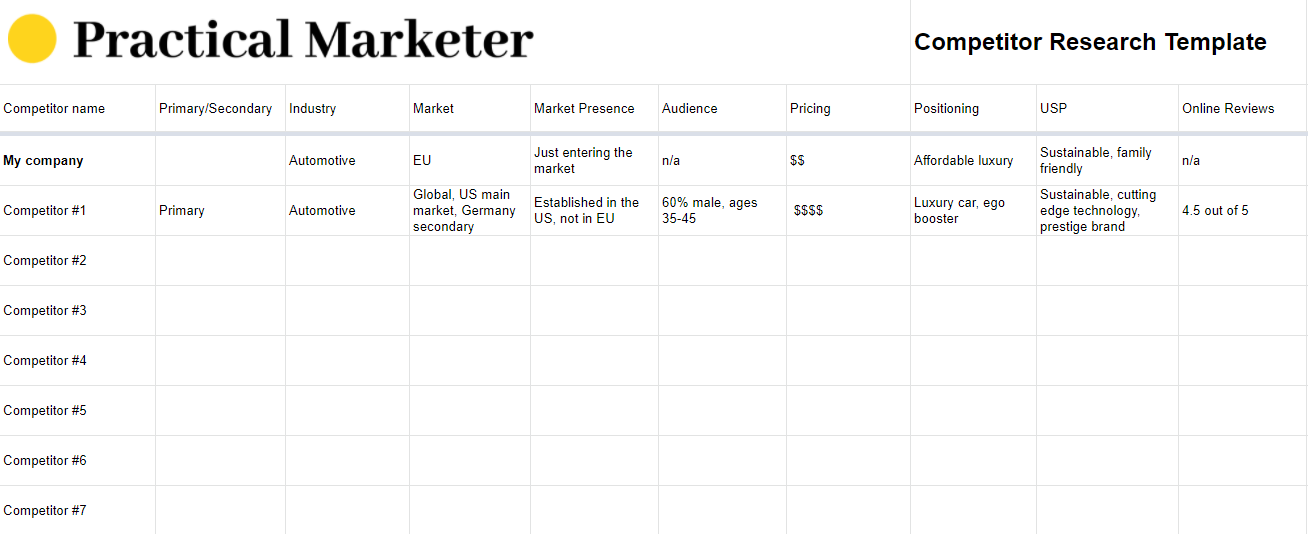Click the Competitor #7 row label
This screenshot has height=534, width=1308.
click(x=45, y=511)
